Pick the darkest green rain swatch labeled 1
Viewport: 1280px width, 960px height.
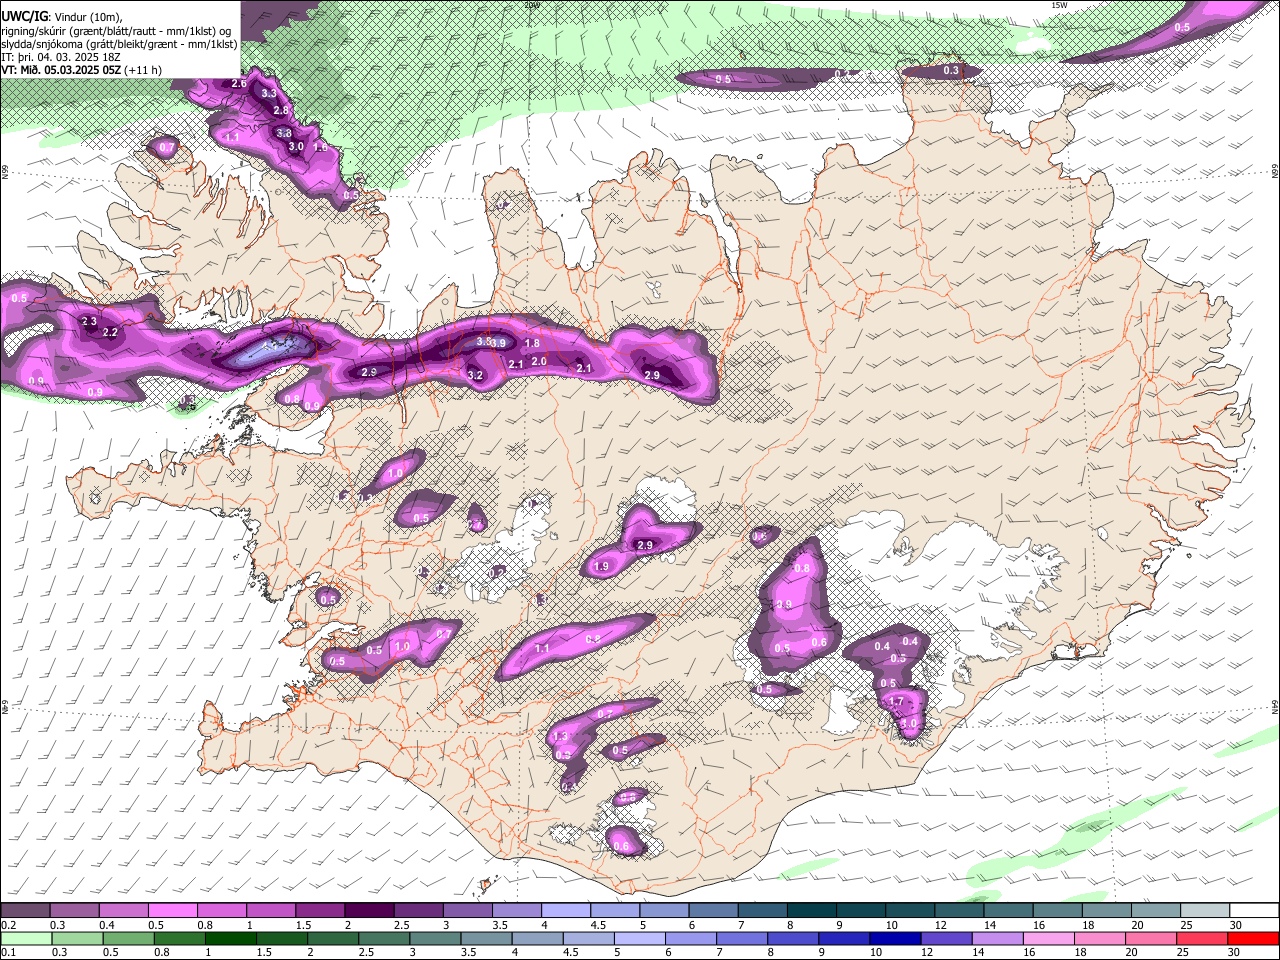(x=229, y=938)
